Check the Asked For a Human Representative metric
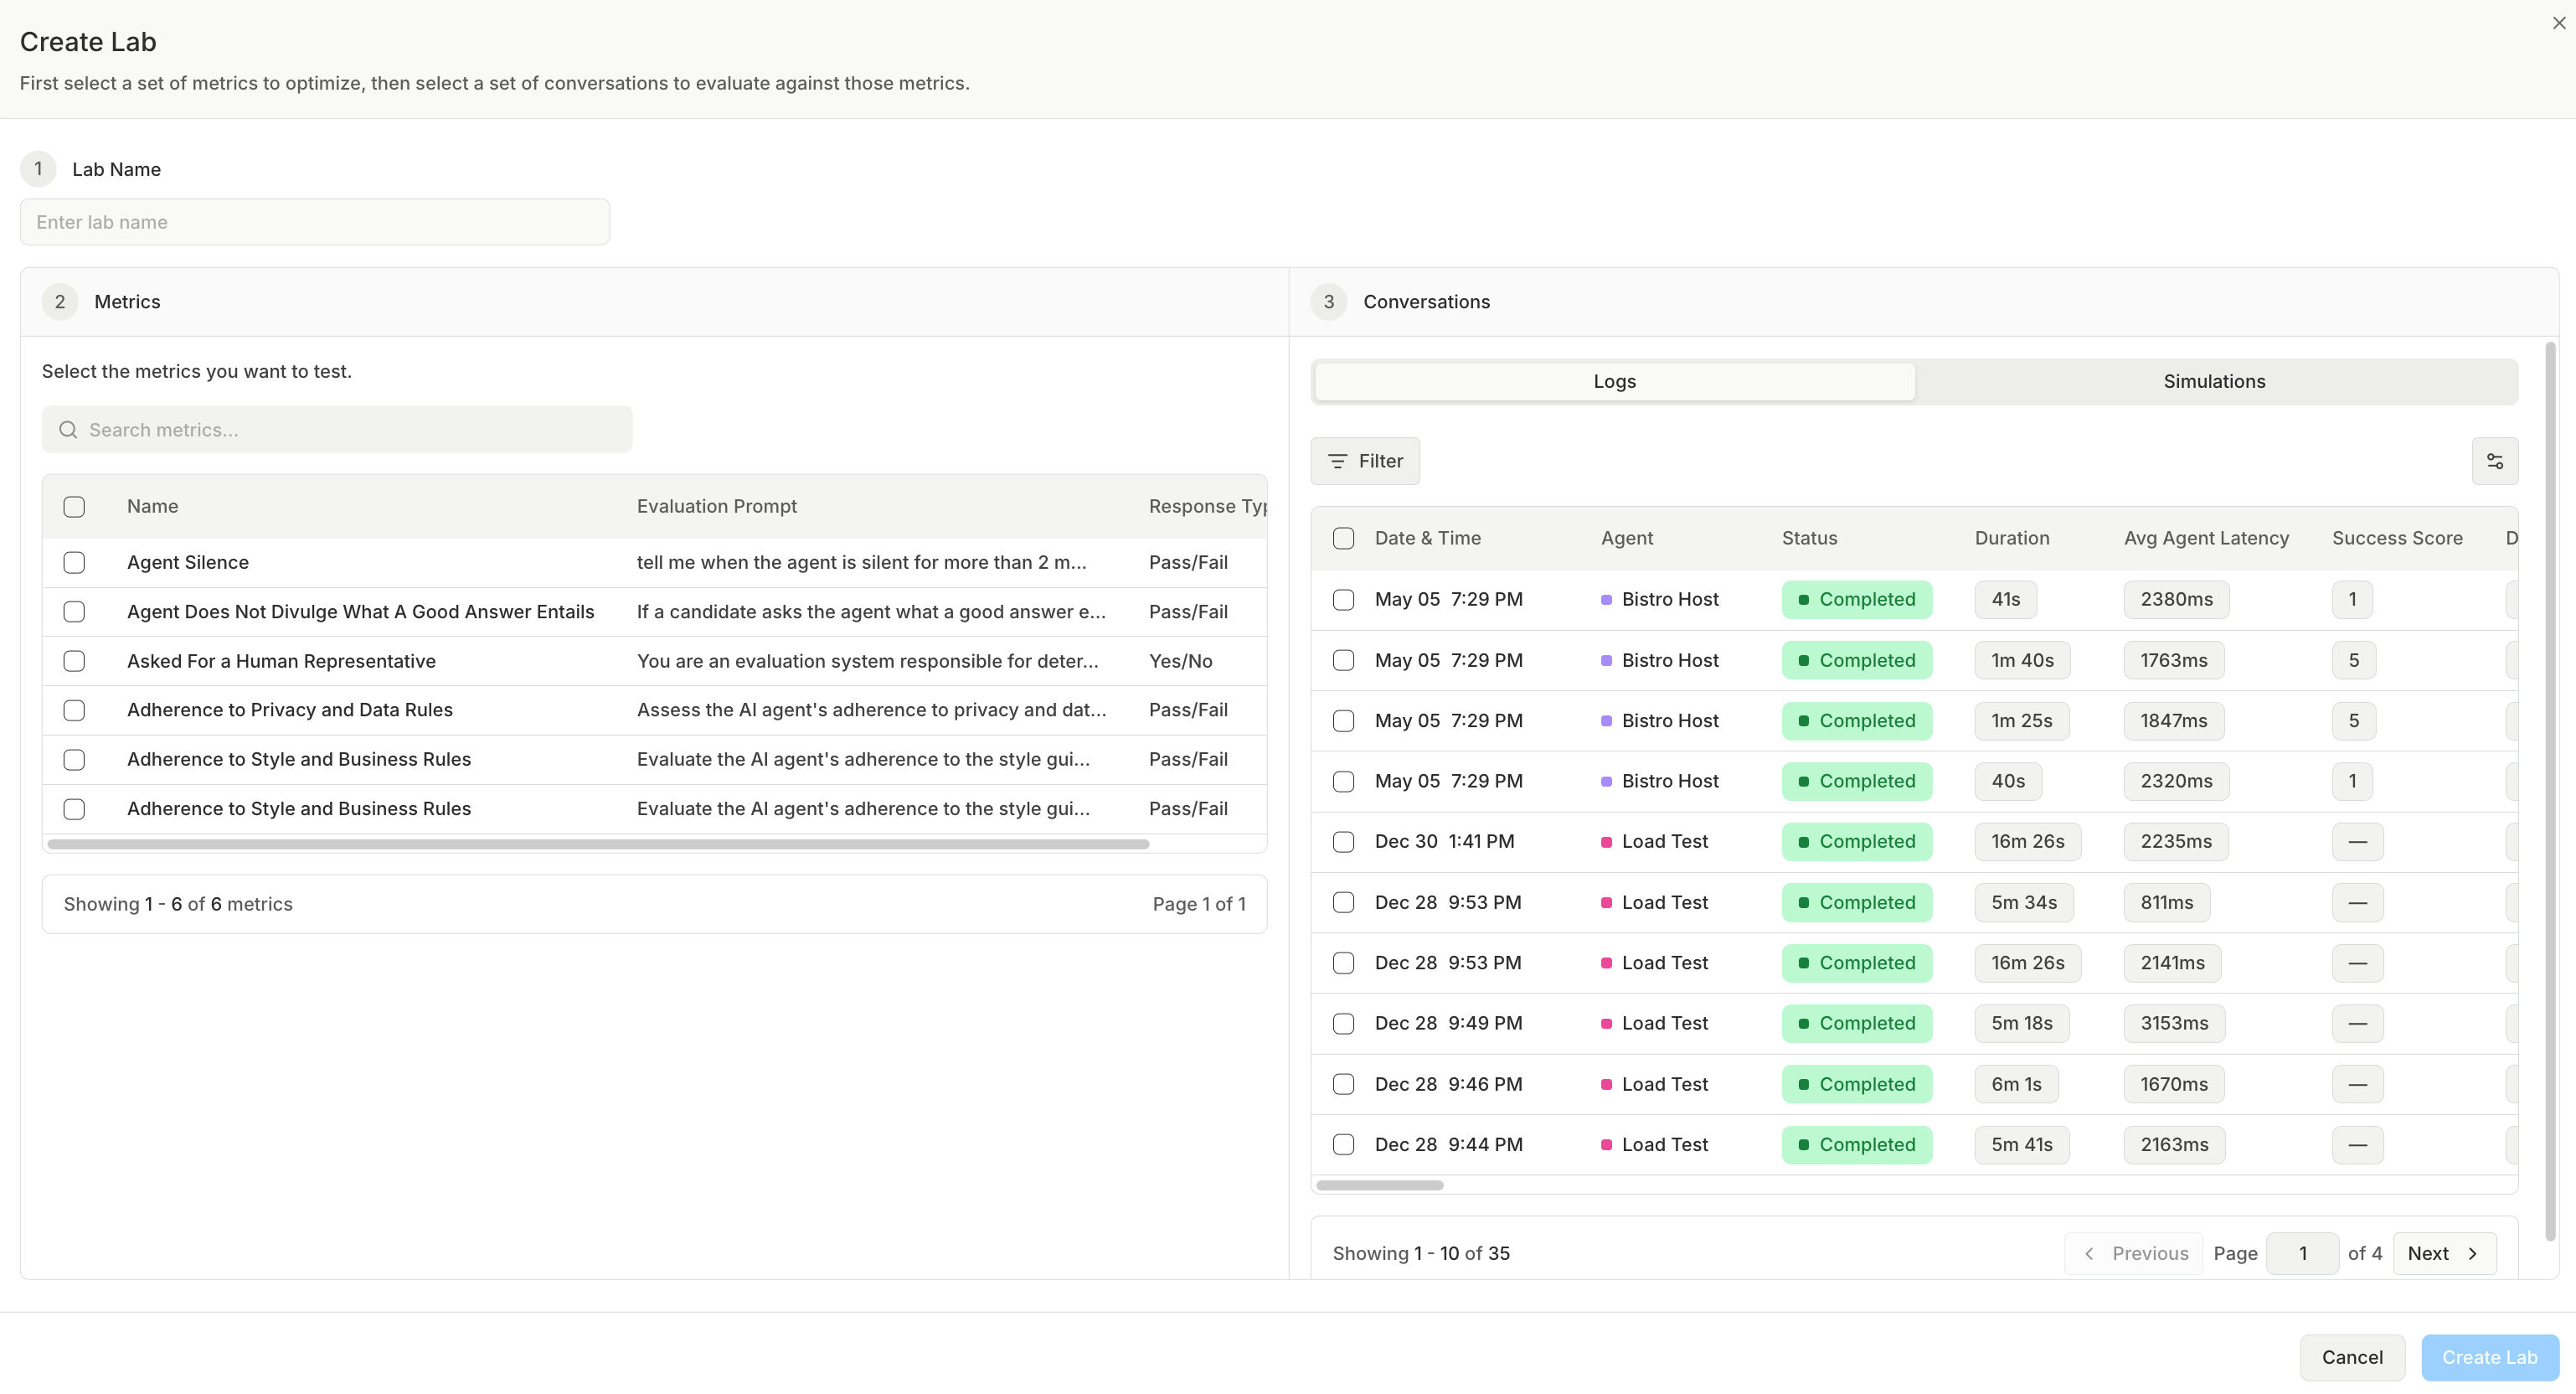 pyautogui.click(x=74, y=661)
